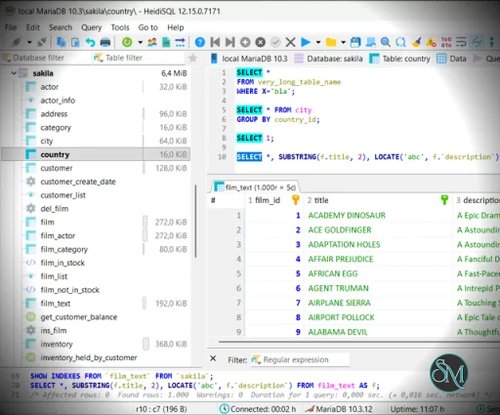Click the print icon
This screenshot has width=500, height=415.
(105, 42)
